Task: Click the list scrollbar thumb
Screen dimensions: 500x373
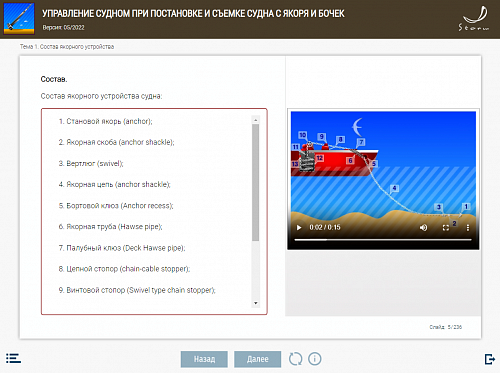Action: 256,182
